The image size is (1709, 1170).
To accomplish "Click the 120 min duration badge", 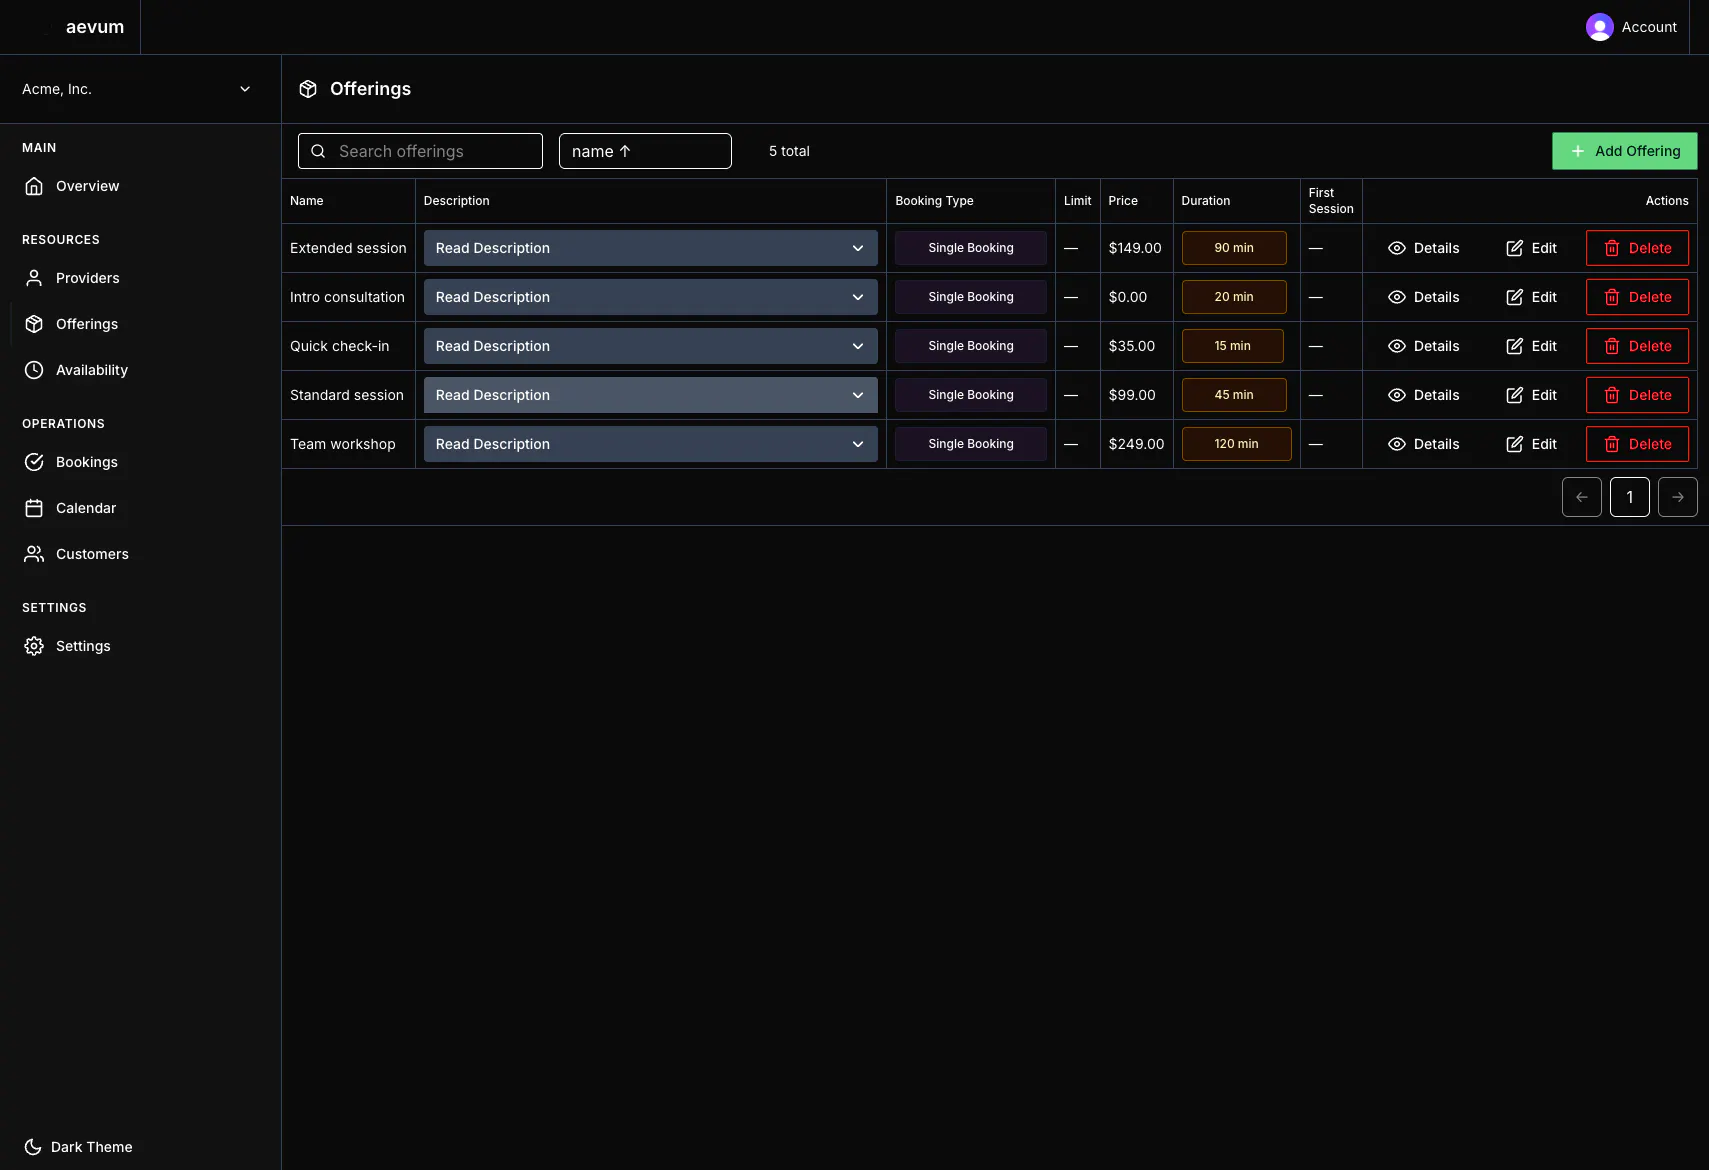I will click(x=1237, y=444).
